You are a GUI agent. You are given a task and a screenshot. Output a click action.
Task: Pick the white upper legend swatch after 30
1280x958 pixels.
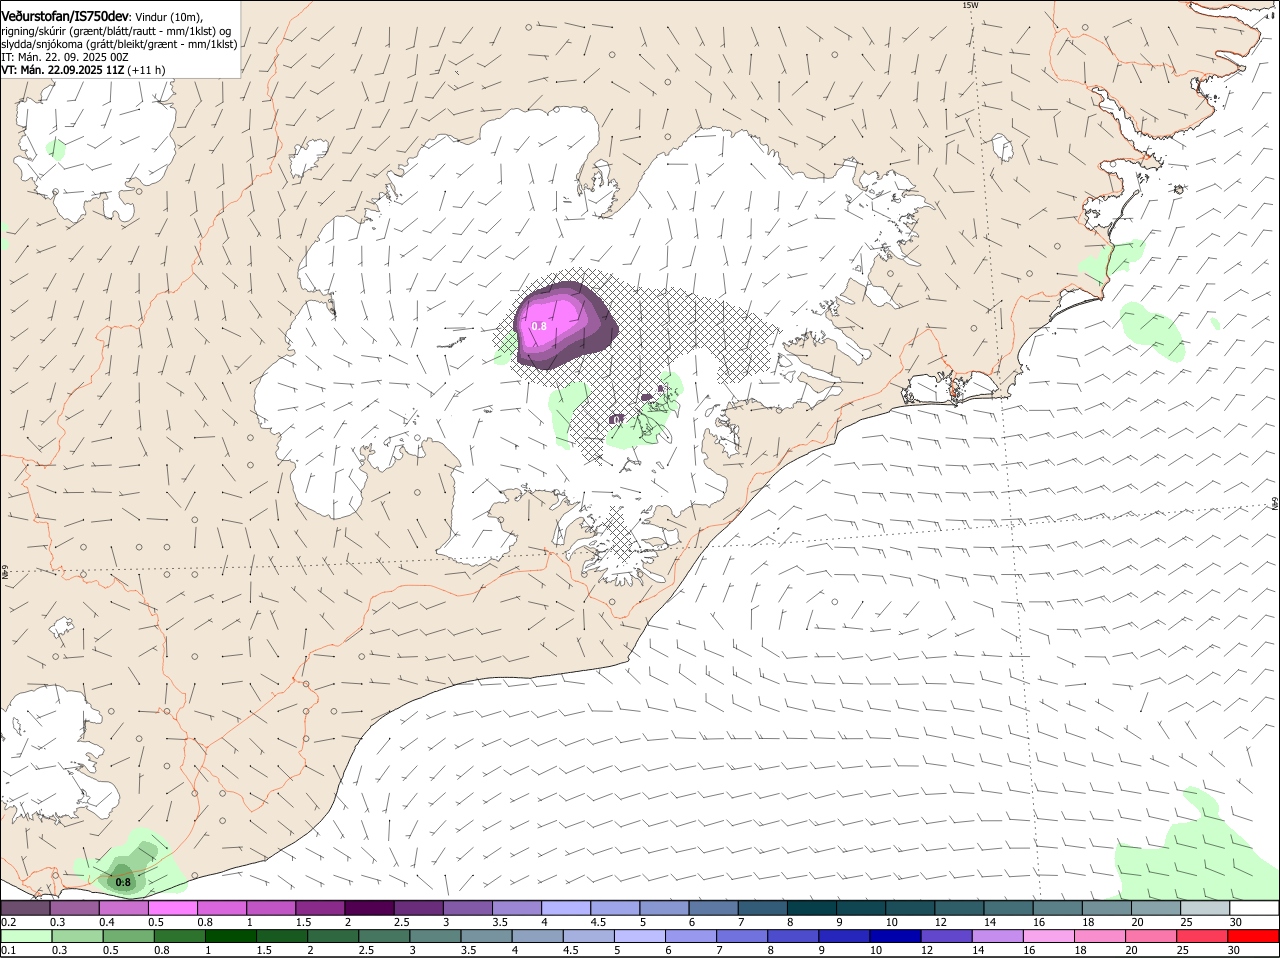[x=1254, y=908]
